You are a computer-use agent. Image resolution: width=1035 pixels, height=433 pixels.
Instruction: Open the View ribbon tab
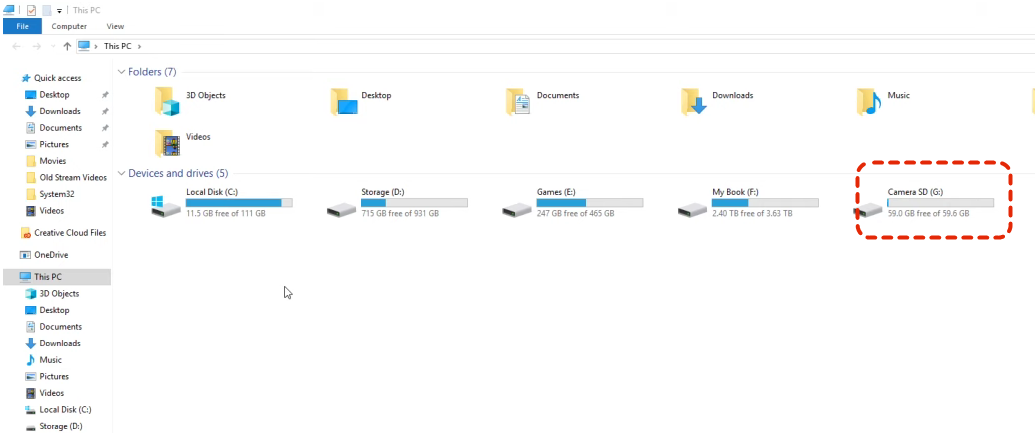[x=115, y=26]
